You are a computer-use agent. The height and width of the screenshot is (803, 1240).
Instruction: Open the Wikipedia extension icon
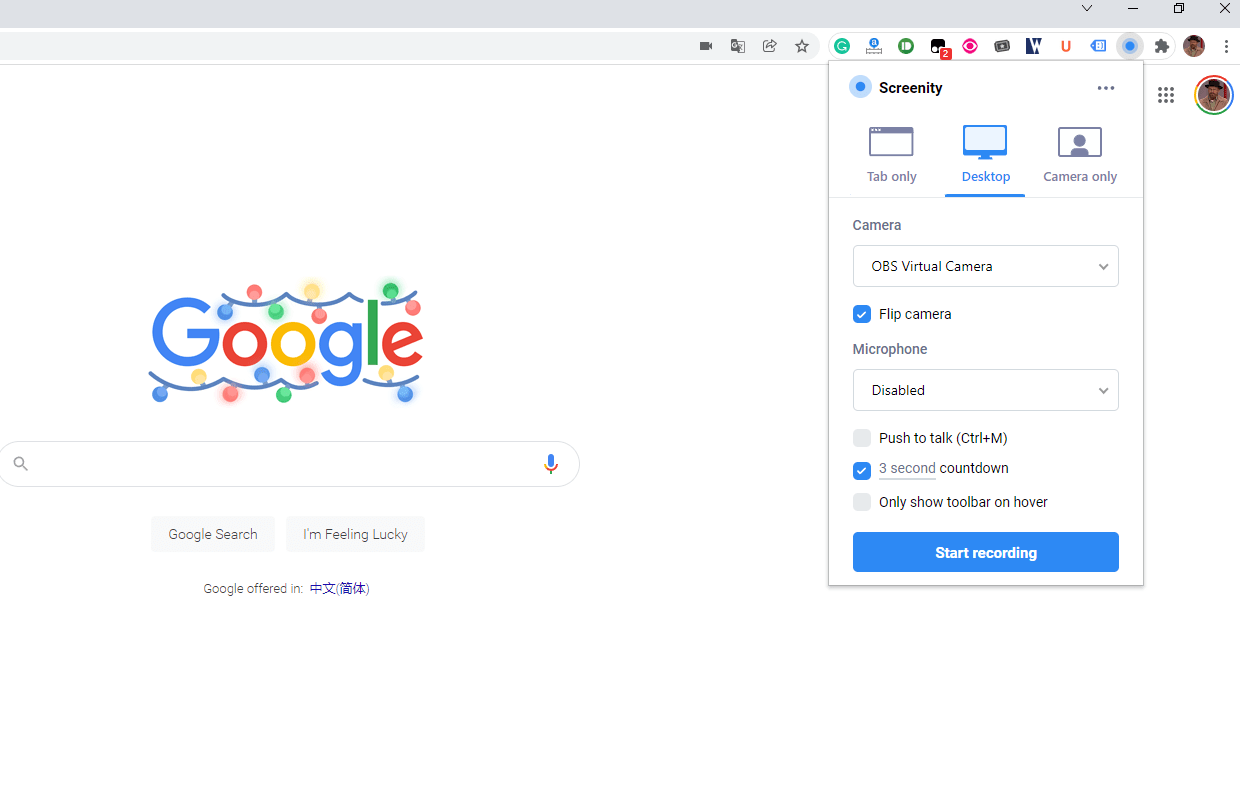pos(1034,46)
